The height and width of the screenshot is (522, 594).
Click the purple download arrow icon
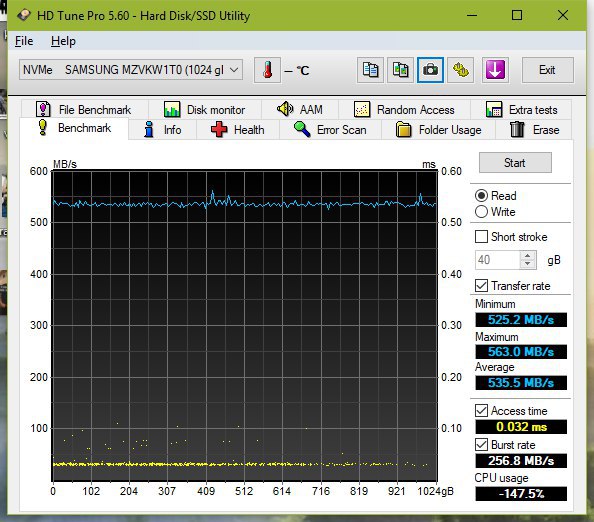point(496,70)
